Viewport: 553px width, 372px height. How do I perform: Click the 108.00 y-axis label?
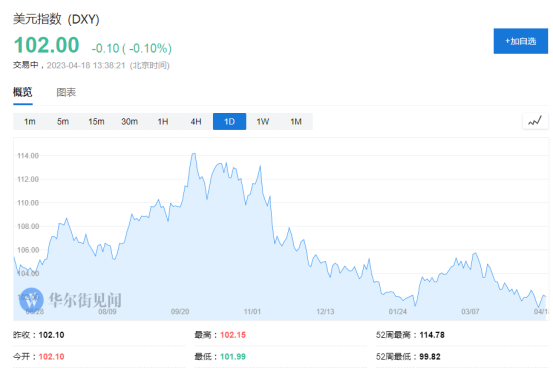click(28, 226)
